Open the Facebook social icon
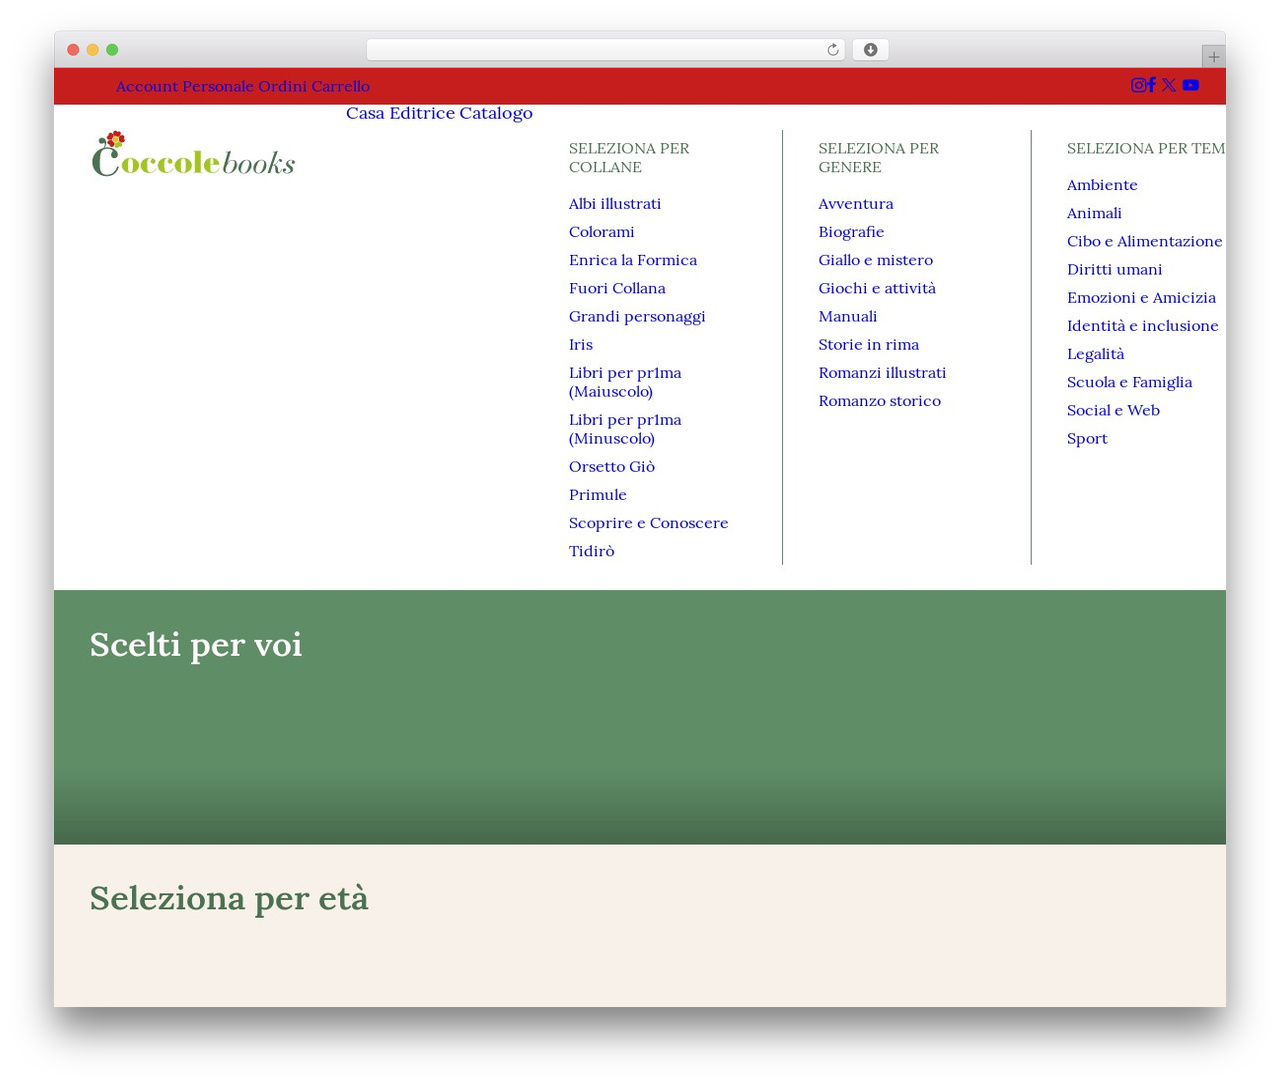Image resolution: width=1280 pixels, height=1084 pixels. tap(1151, 85)
